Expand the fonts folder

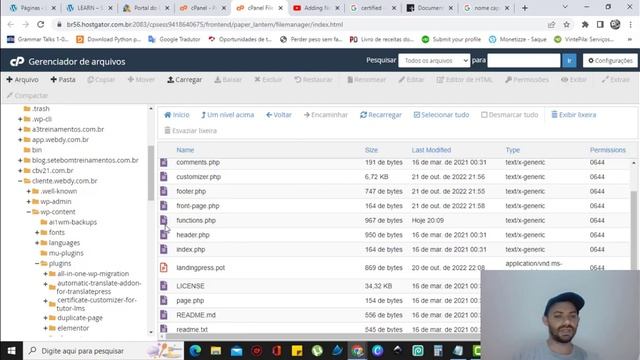(x=37, y=232)
